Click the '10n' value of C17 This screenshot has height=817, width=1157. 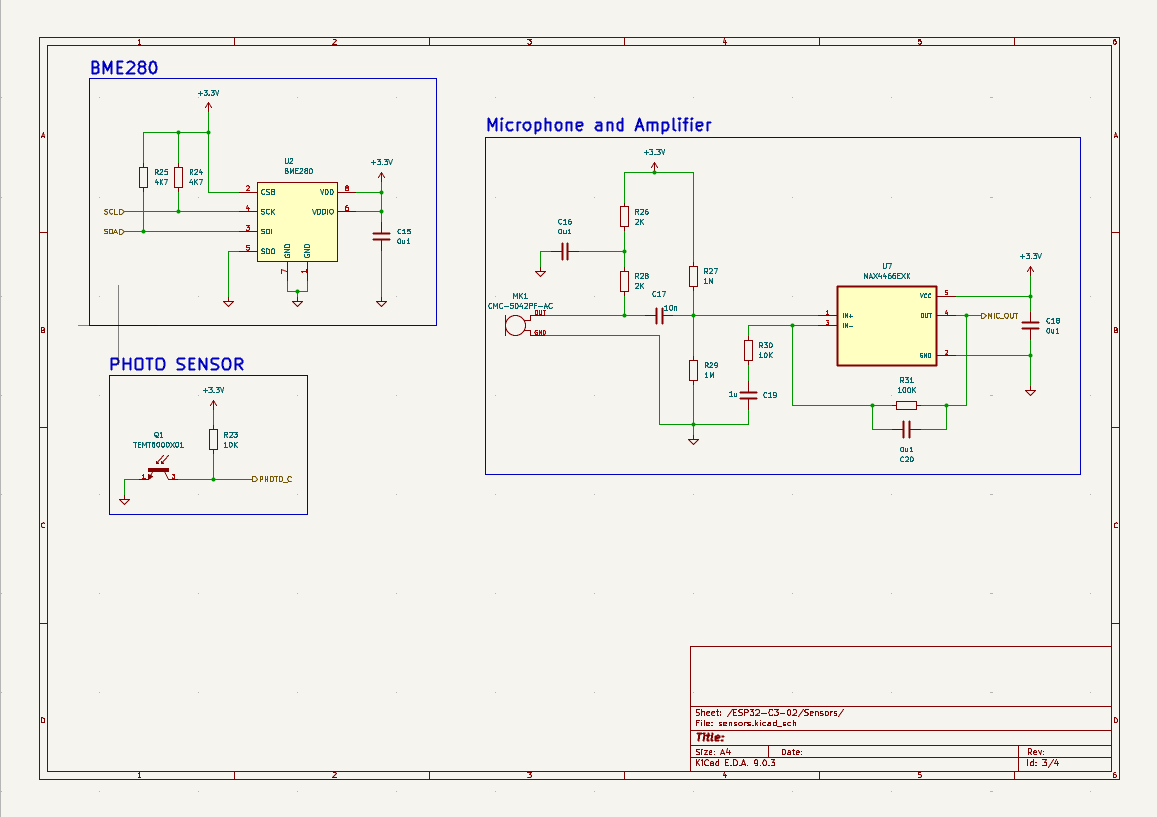point(671,308)
